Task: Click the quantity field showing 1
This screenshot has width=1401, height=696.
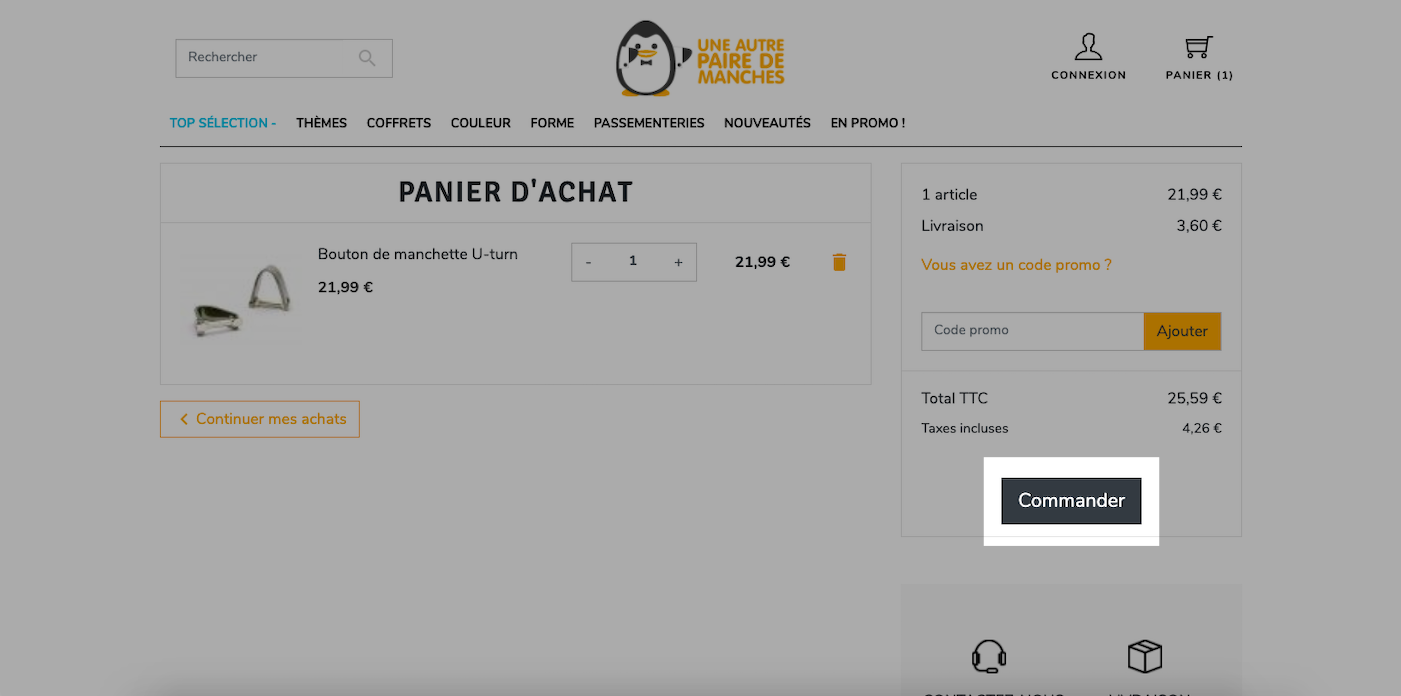Action: click(x=633, y=261)
